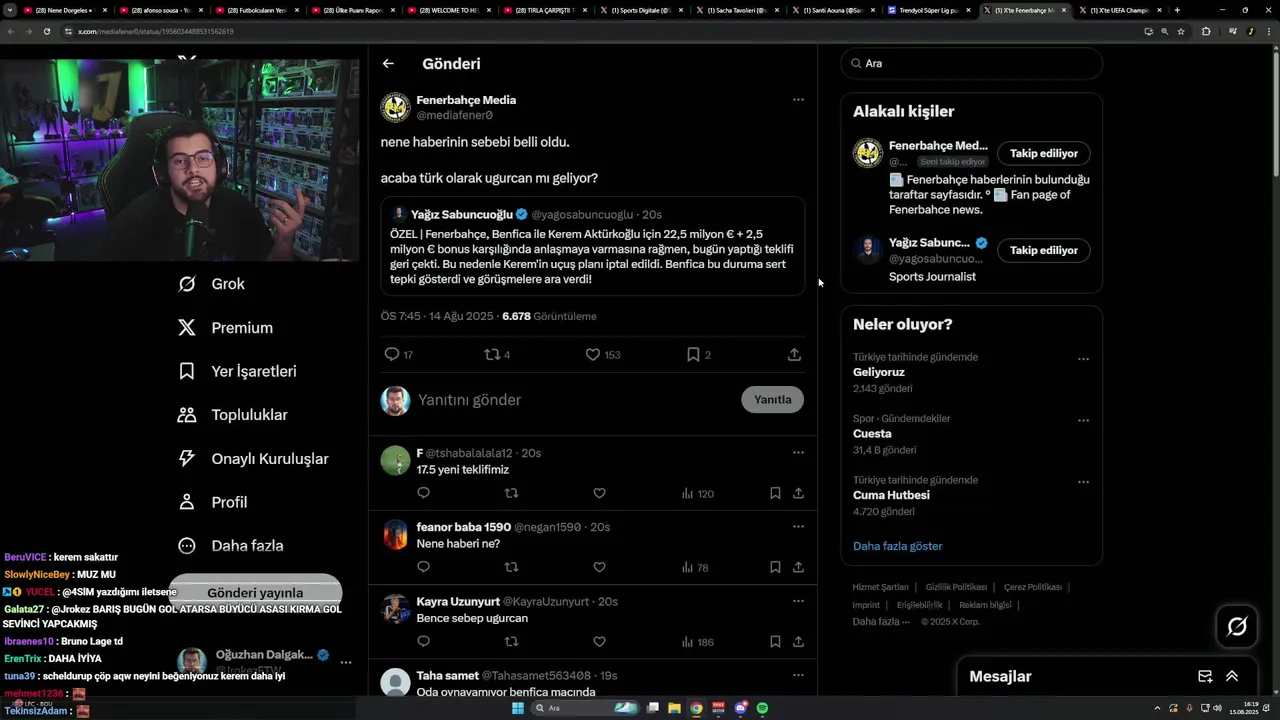View stats of '17.5 yeni teklifimiz' with 120 views

[x=698, y=493]
